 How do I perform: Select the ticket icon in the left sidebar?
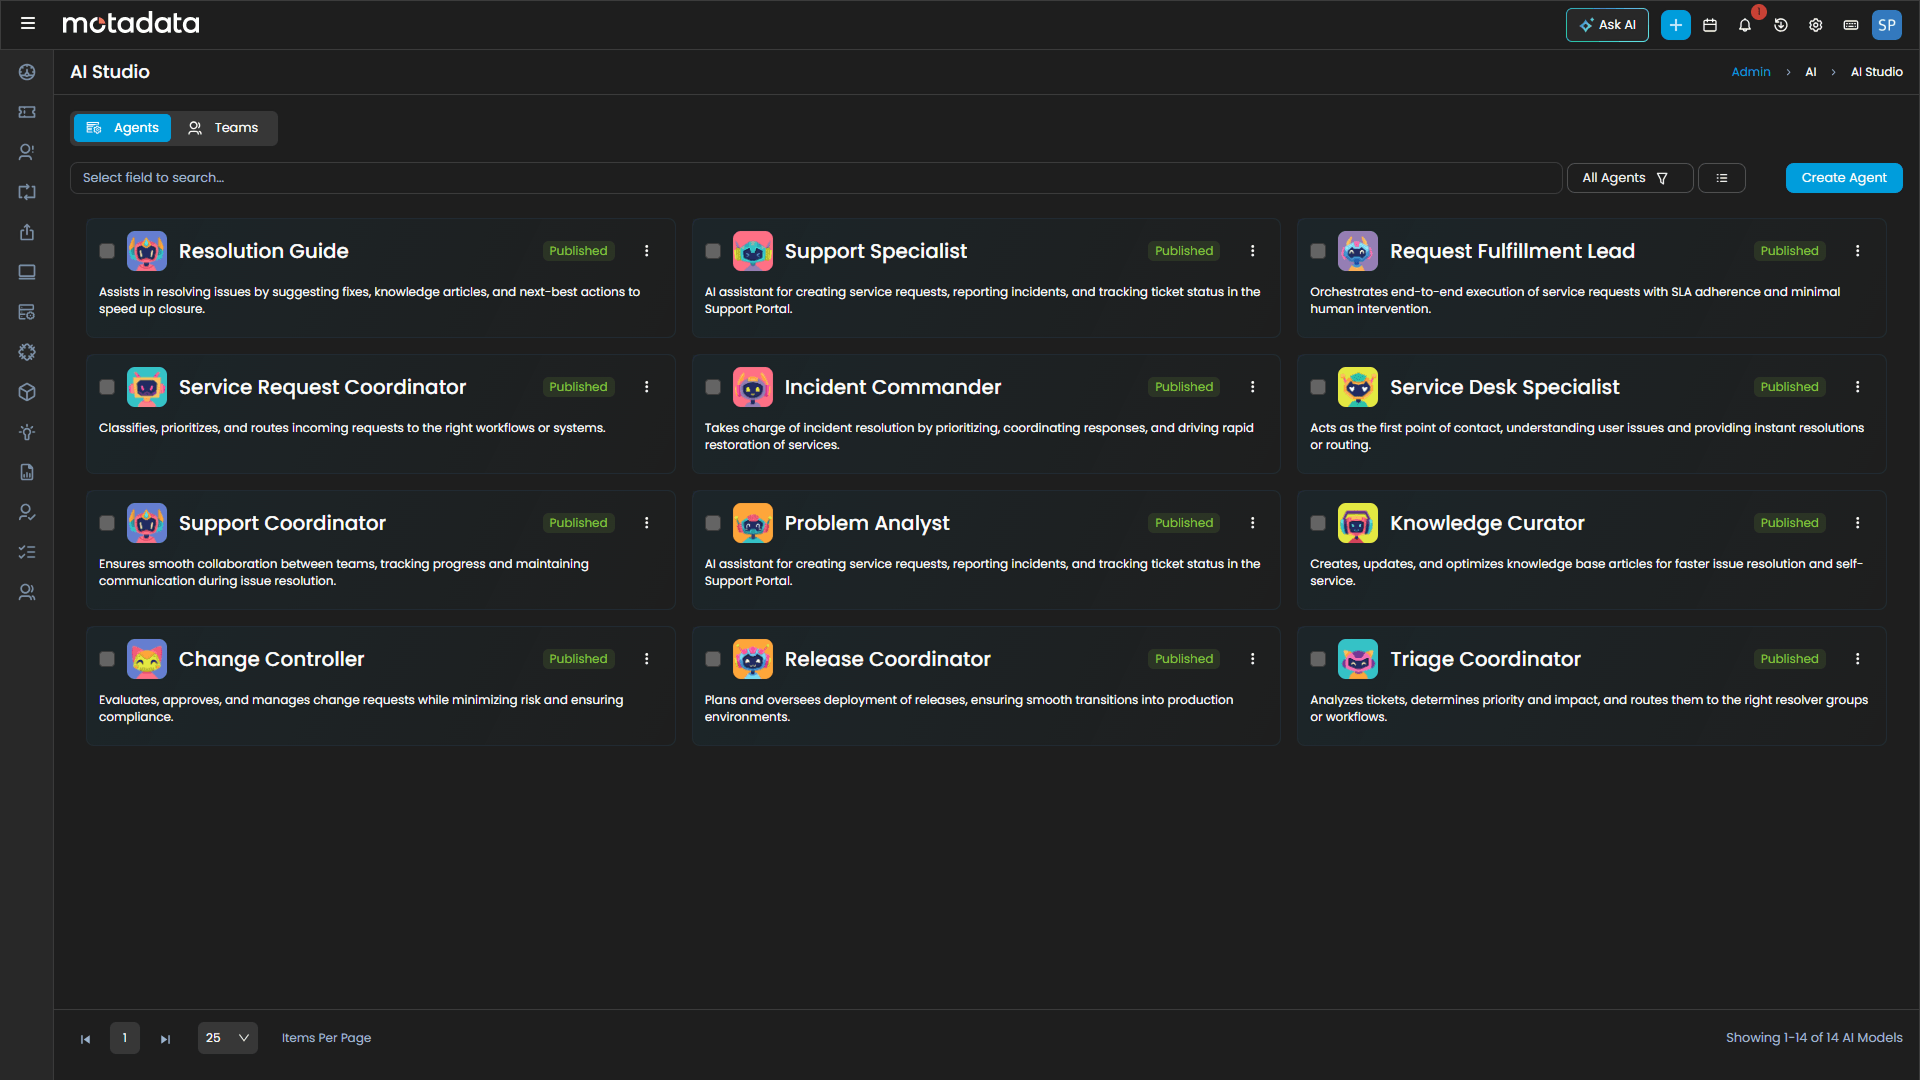coord(27,112)
